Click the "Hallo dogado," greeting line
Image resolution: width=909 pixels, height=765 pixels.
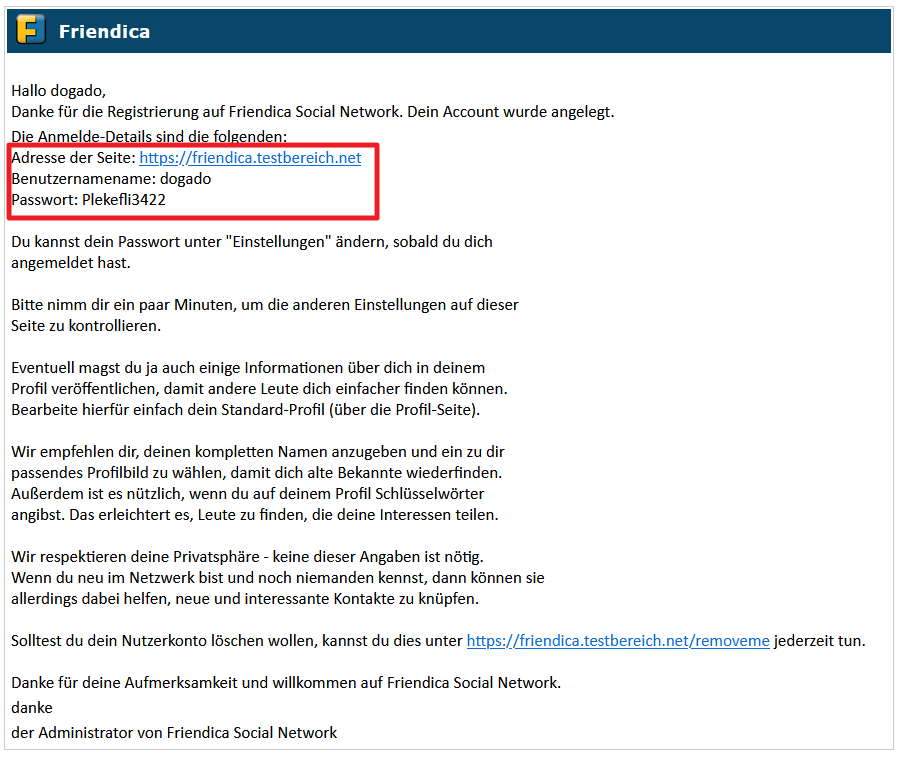58,91
